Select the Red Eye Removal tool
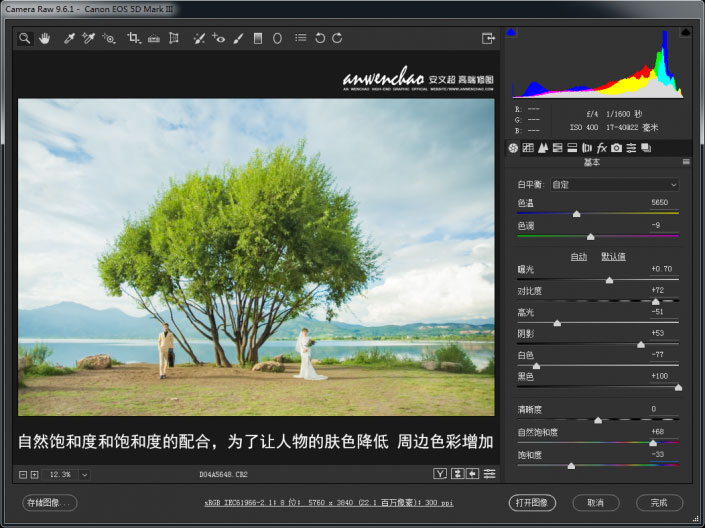 point(219,39)
